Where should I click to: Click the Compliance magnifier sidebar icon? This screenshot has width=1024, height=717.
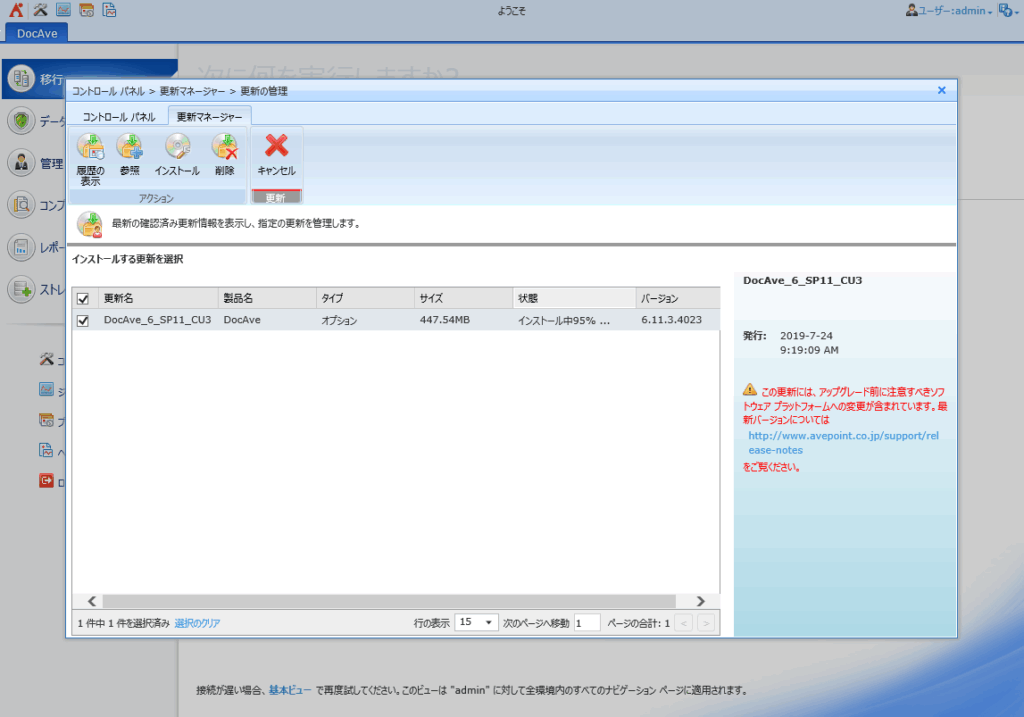(x=21, y=205)
